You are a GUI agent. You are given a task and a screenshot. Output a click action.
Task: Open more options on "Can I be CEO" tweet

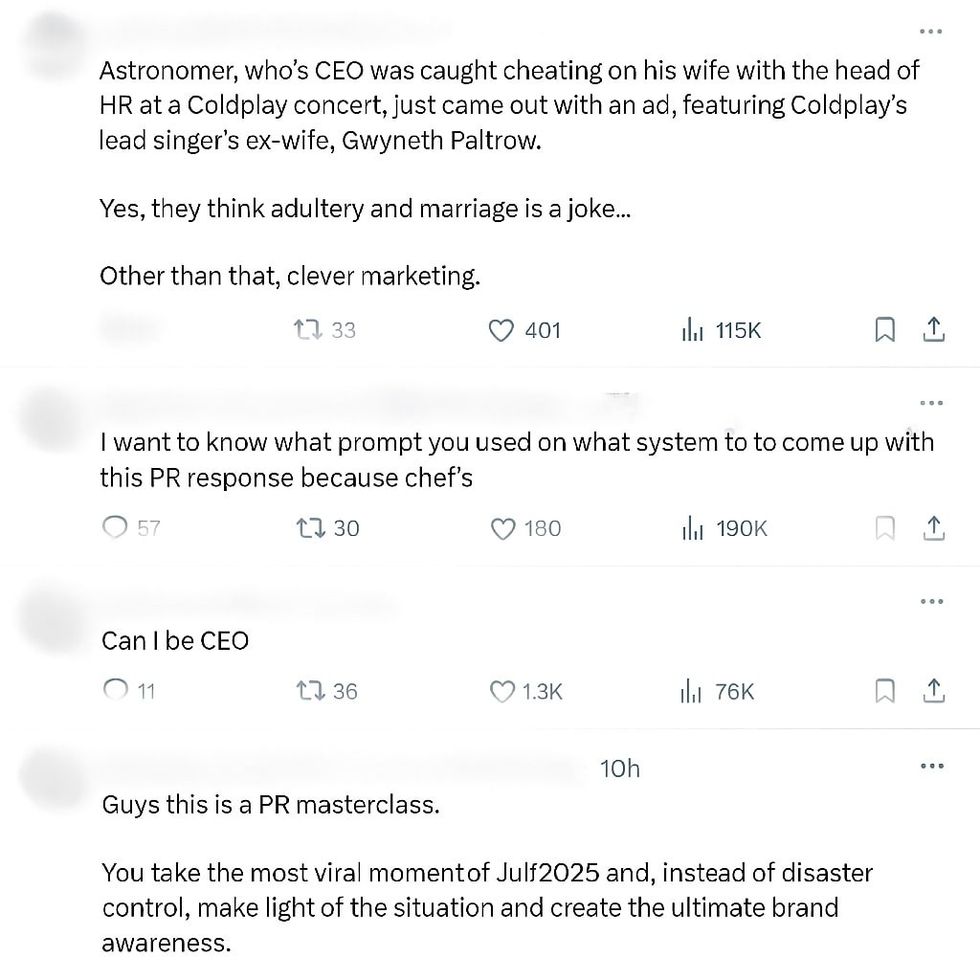tap(931, 602)
